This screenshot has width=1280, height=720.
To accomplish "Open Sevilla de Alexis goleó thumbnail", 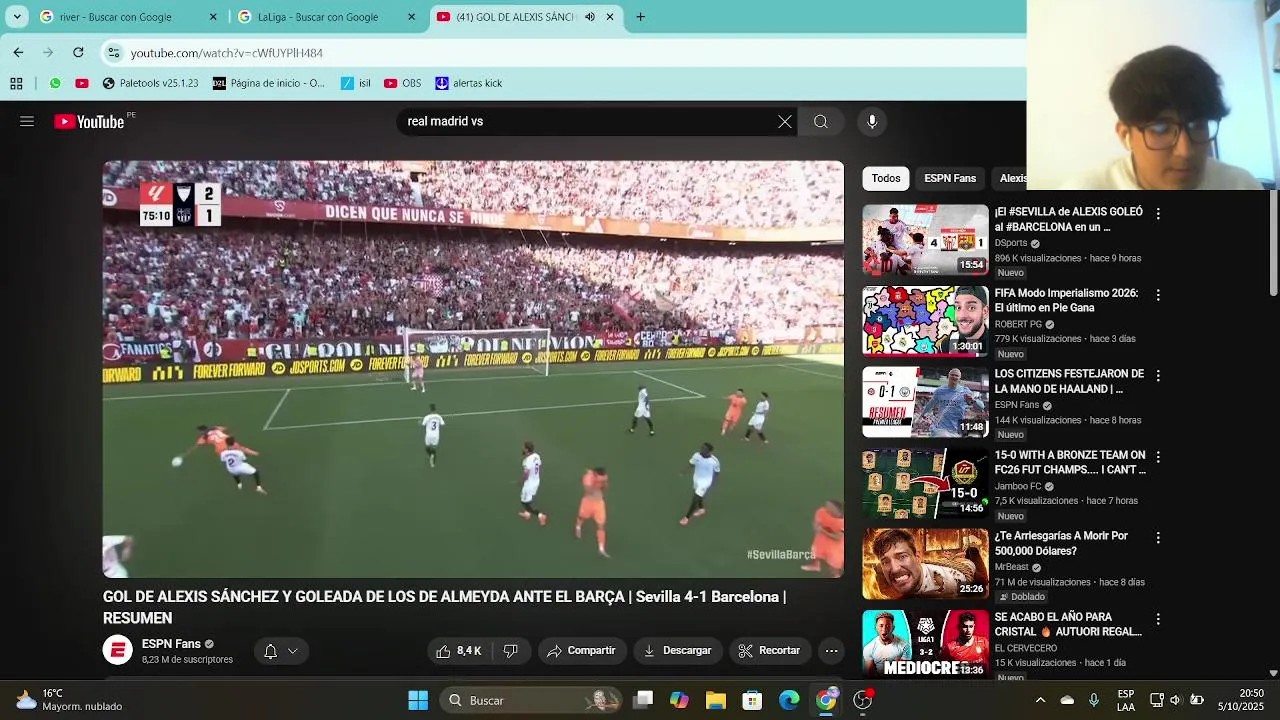I will click(925, 240).
